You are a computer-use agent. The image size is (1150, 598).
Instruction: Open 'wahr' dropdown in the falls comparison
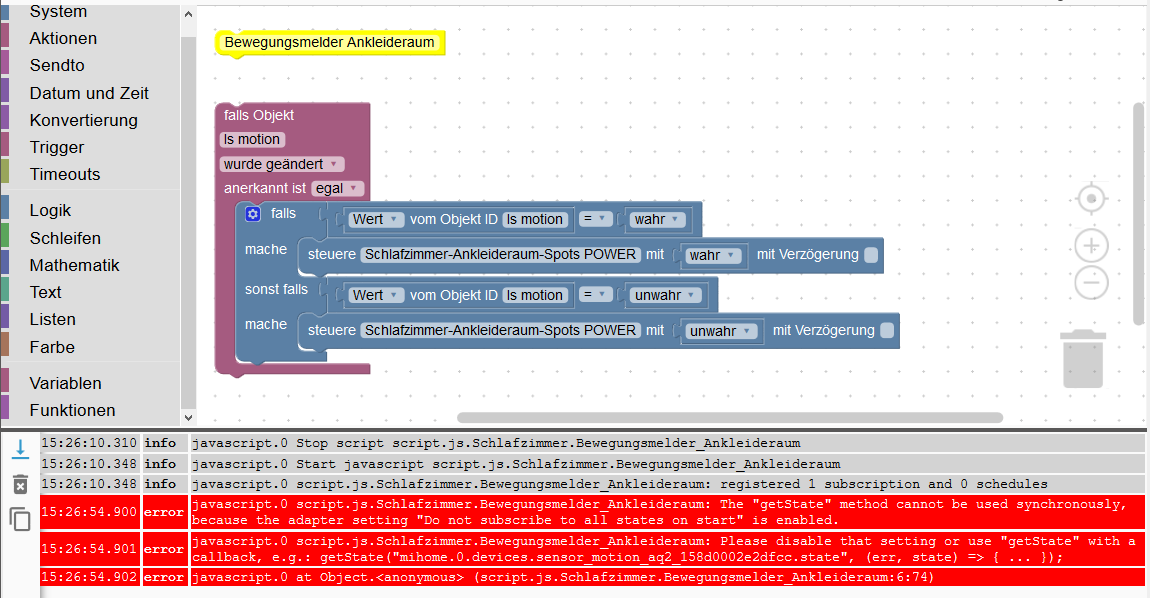coord(656,219)
